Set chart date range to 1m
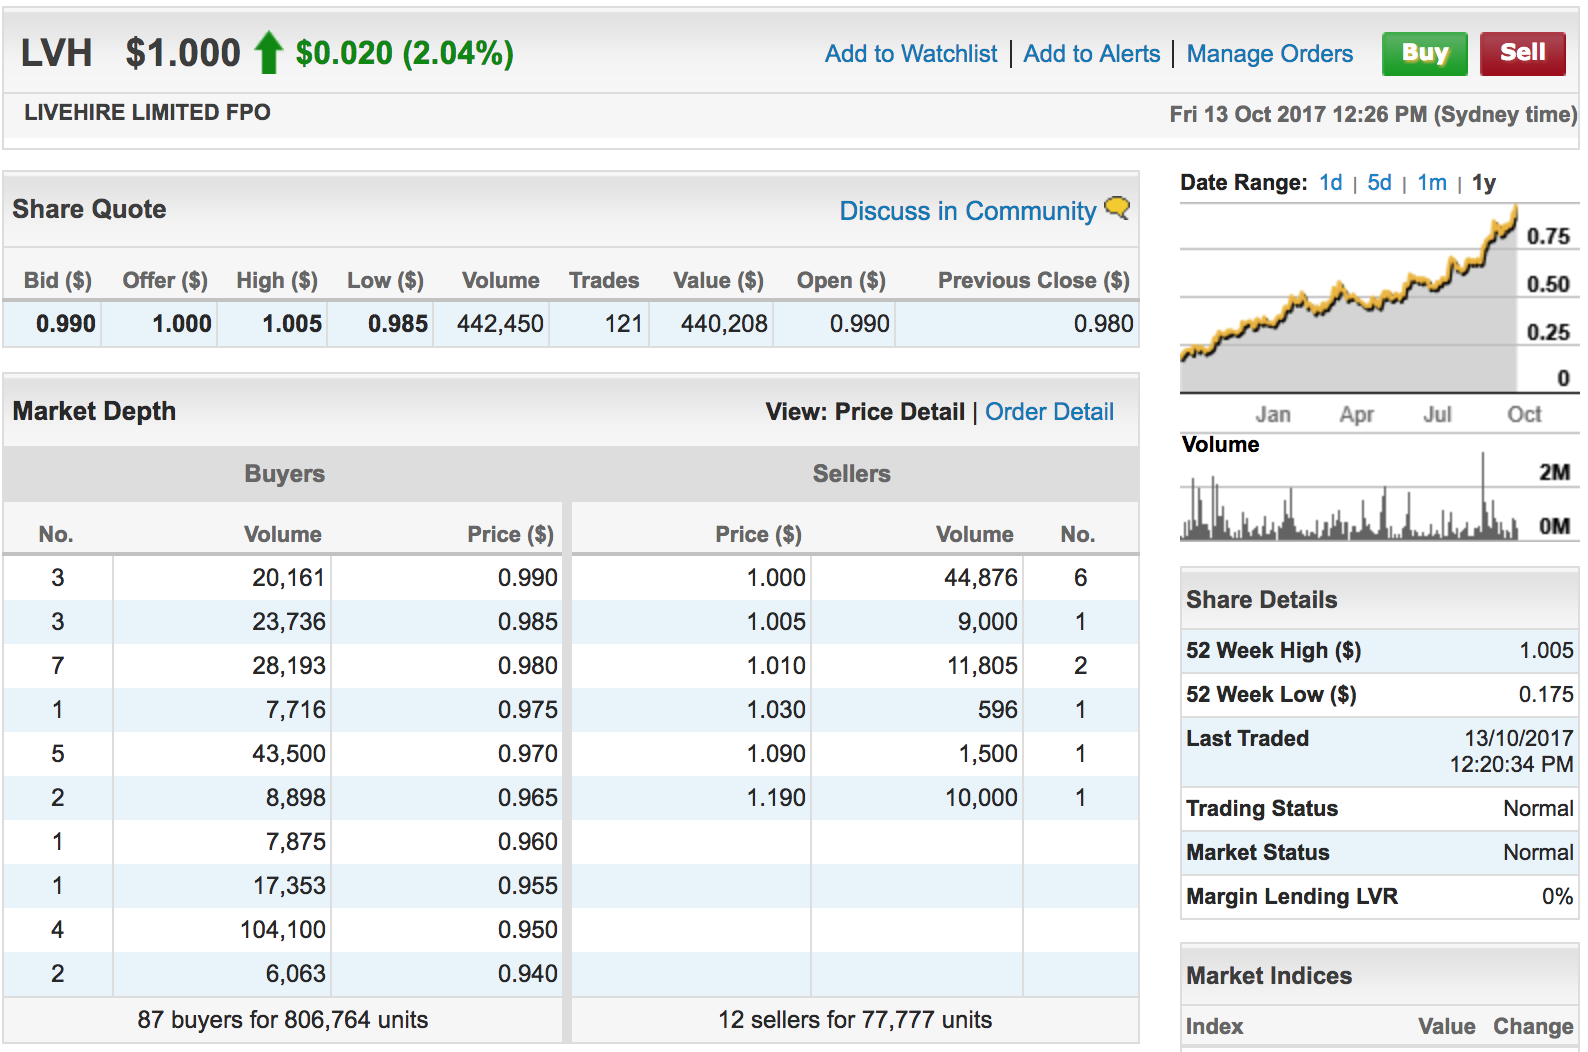Screen dimensions: 1588x1052 [1432, 183]
